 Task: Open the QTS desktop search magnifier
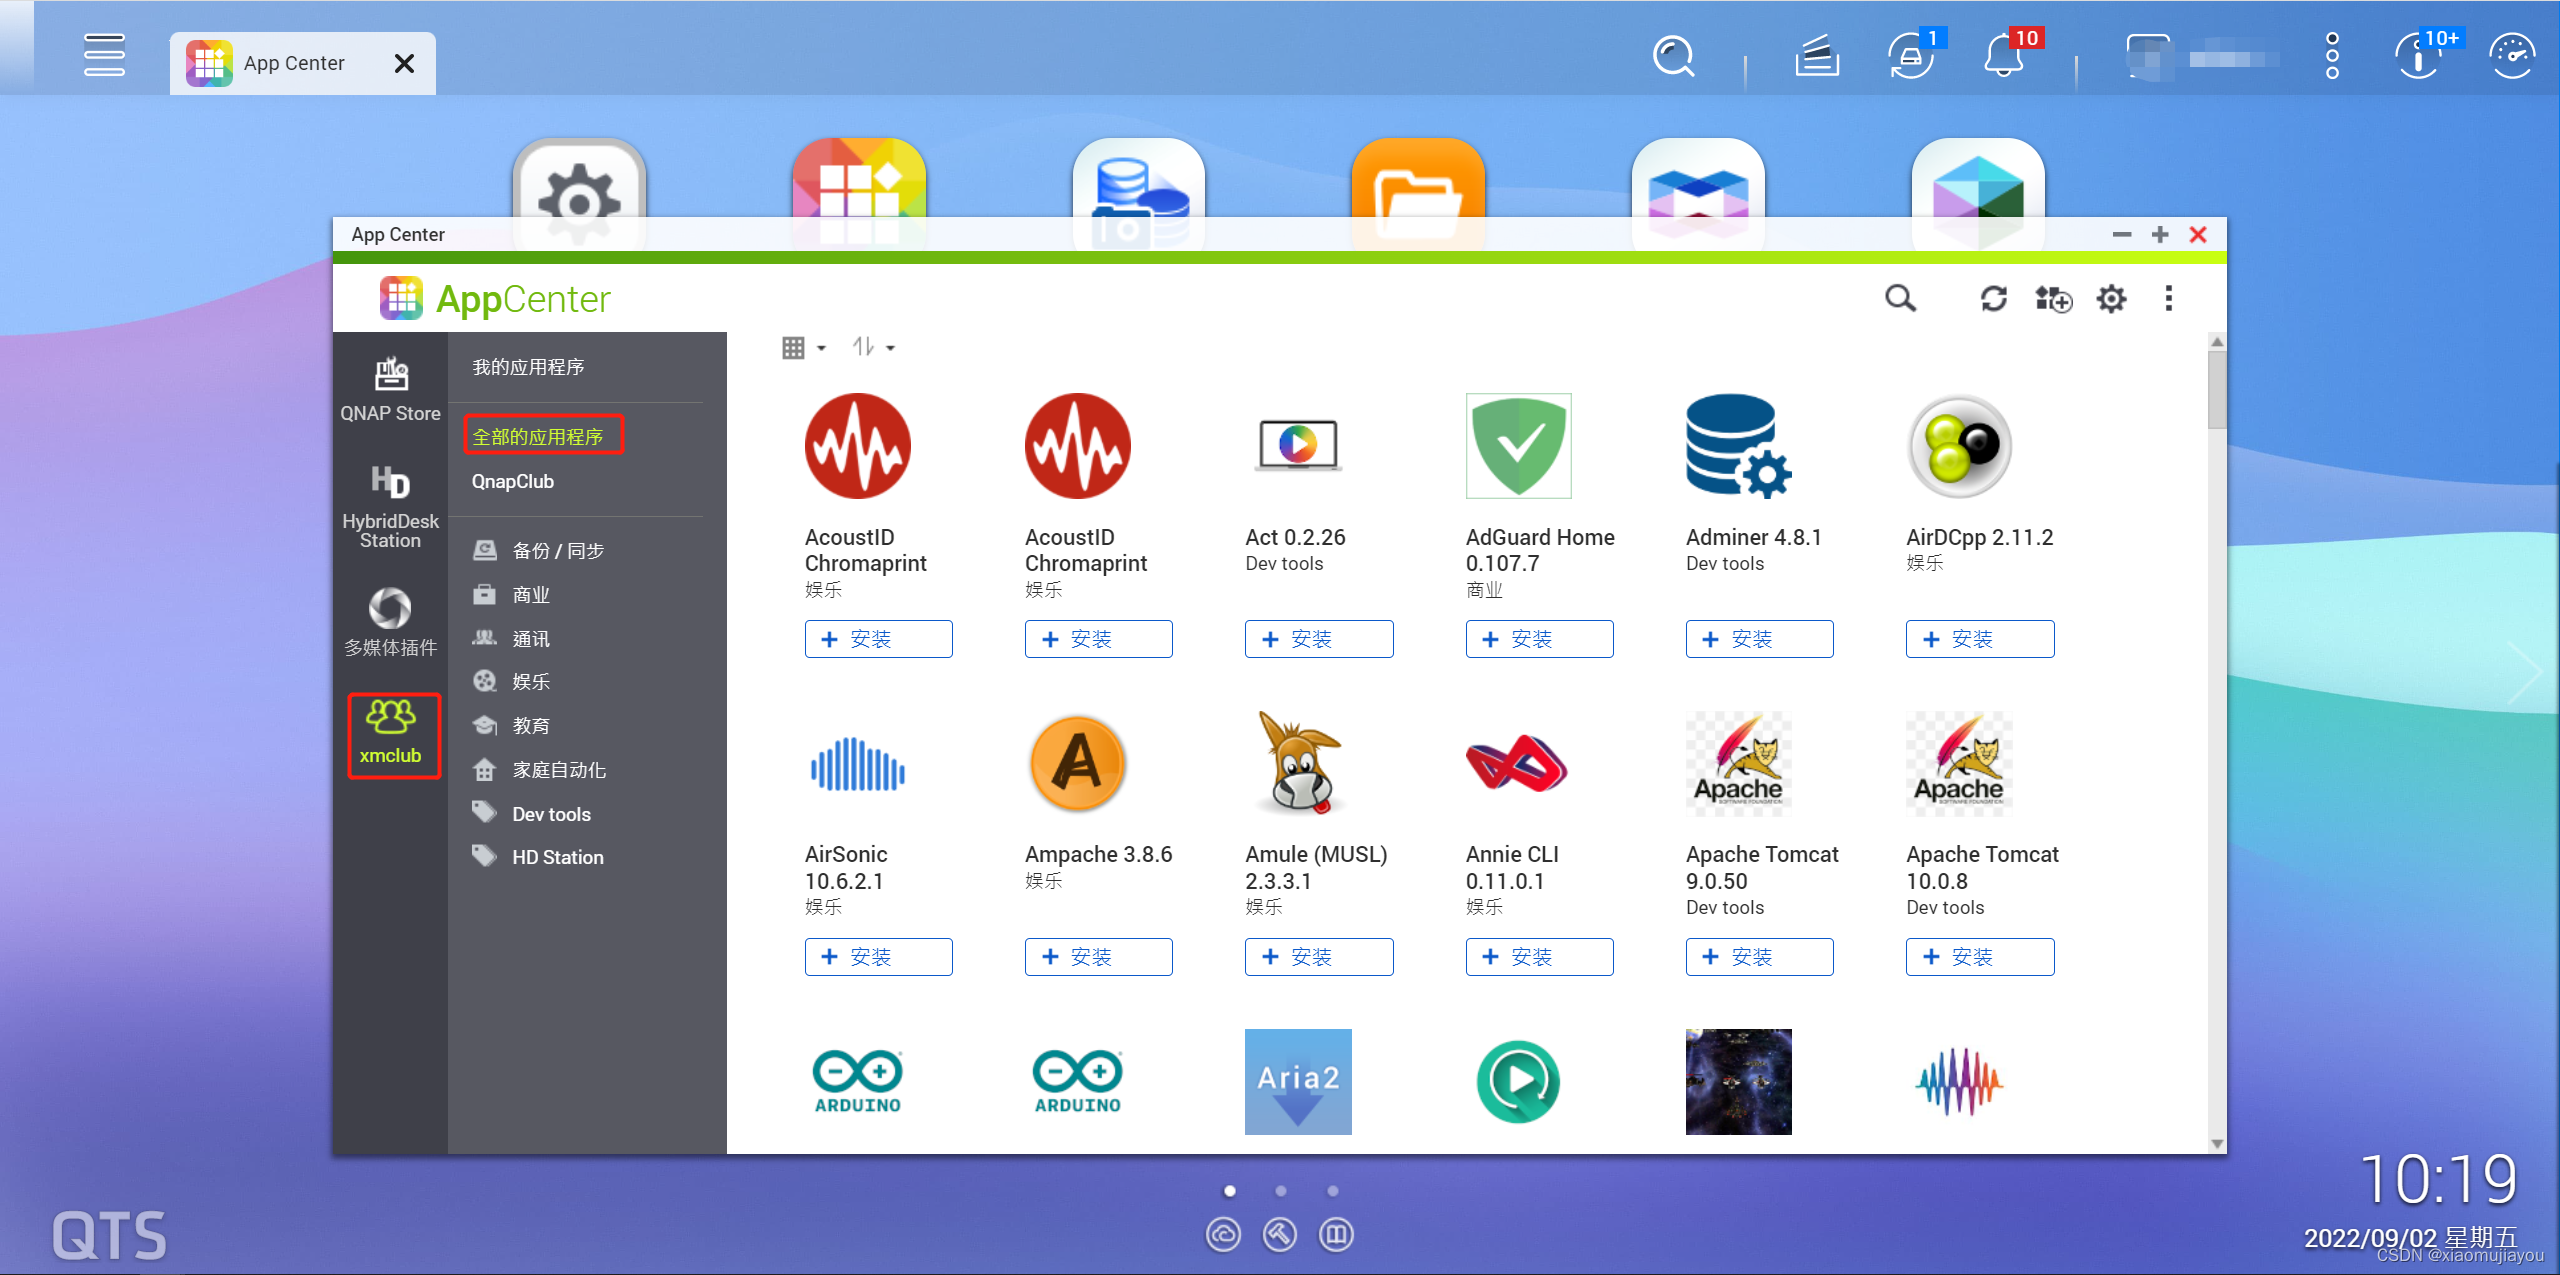(x=1674, y=56)
